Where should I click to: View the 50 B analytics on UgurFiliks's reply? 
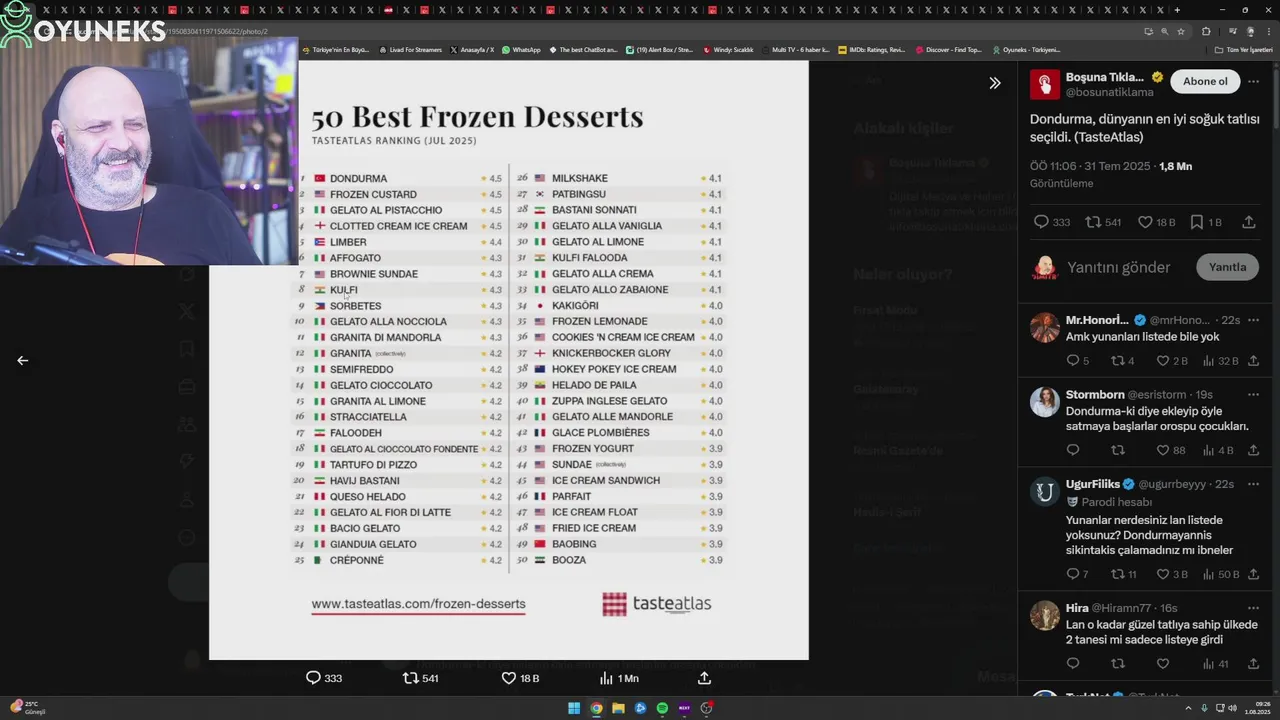[x=1220, y=574]
